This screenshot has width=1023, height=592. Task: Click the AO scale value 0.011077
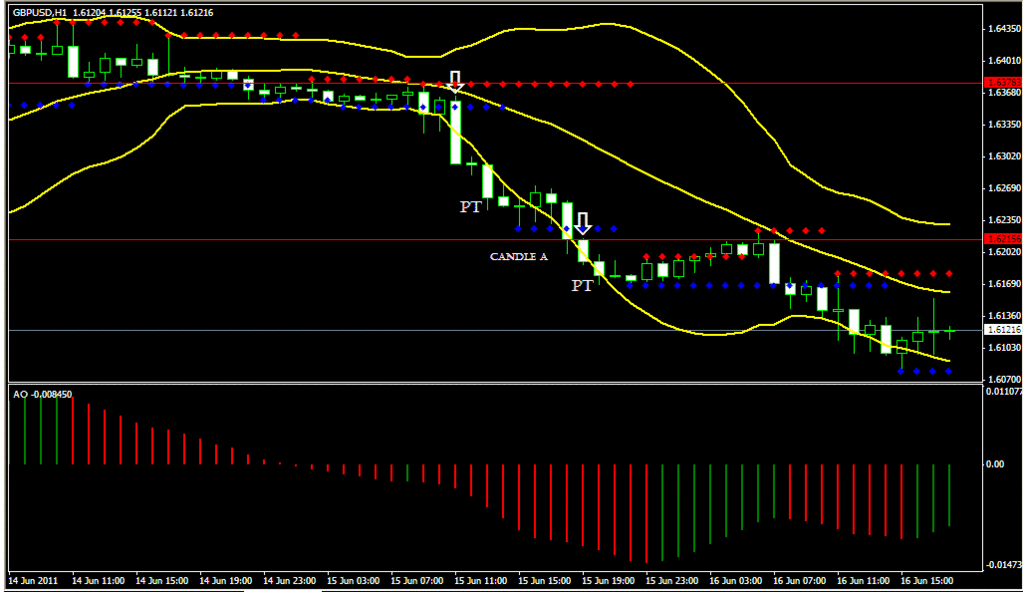click(1003, 392)
